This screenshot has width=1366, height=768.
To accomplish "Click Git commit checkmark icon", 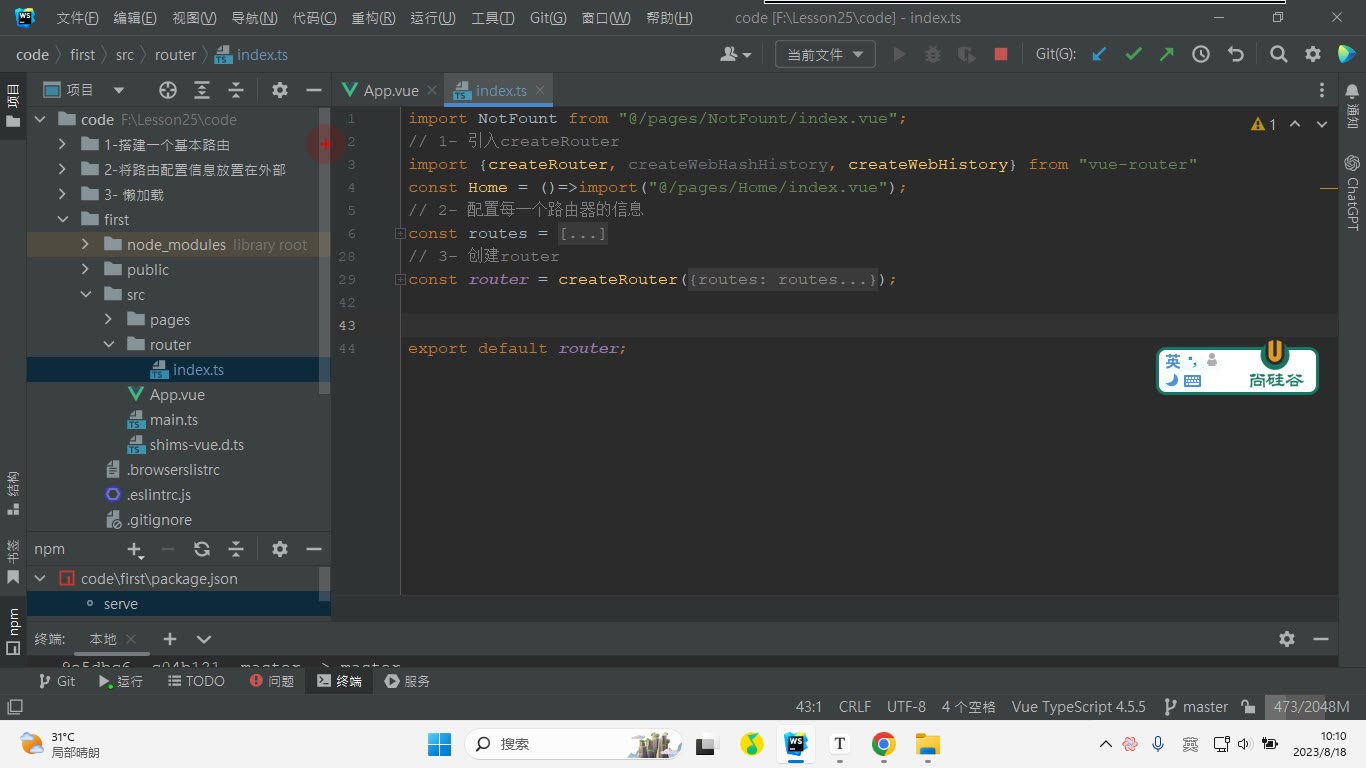I will pyautogui.click(x=1133, y=55).
